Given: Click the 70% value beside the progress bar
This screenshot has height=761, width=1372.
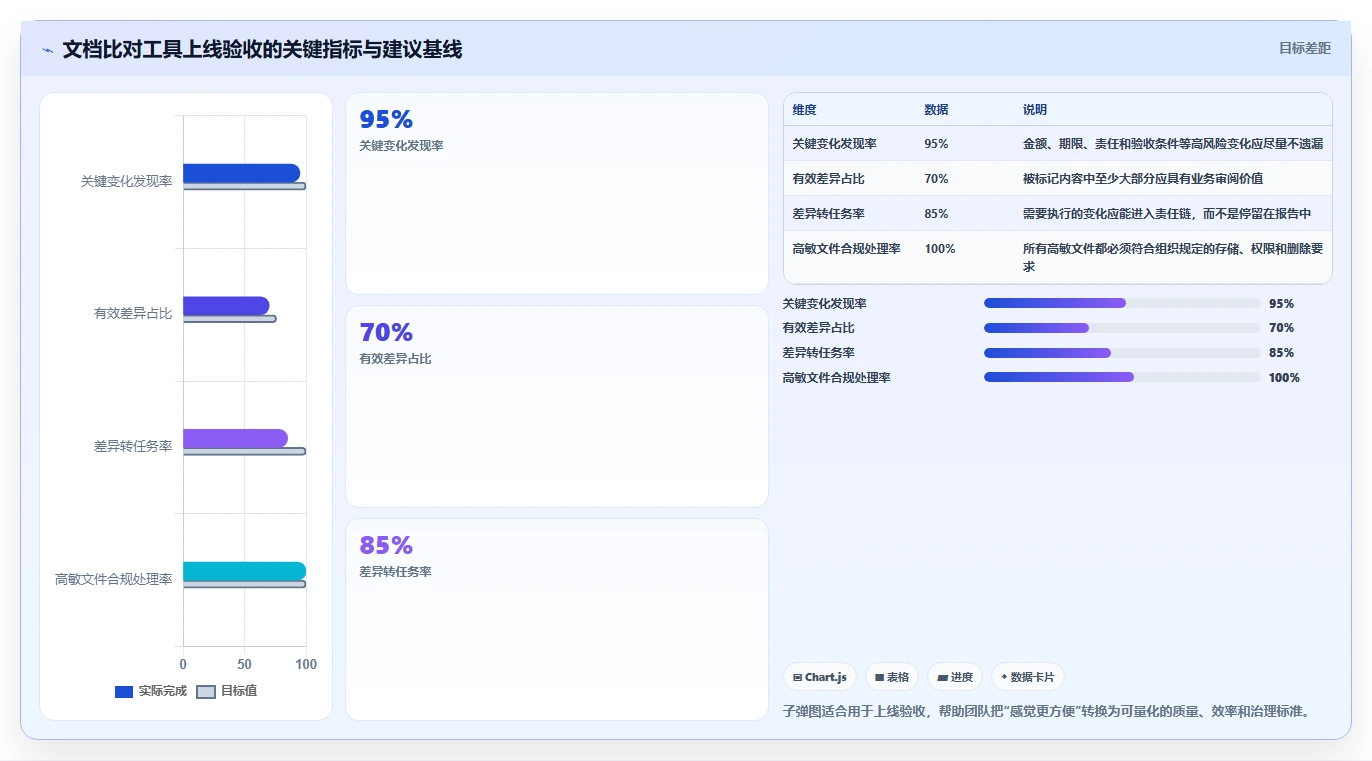Looking at the screenshot, I should [x=1281, y=328].
